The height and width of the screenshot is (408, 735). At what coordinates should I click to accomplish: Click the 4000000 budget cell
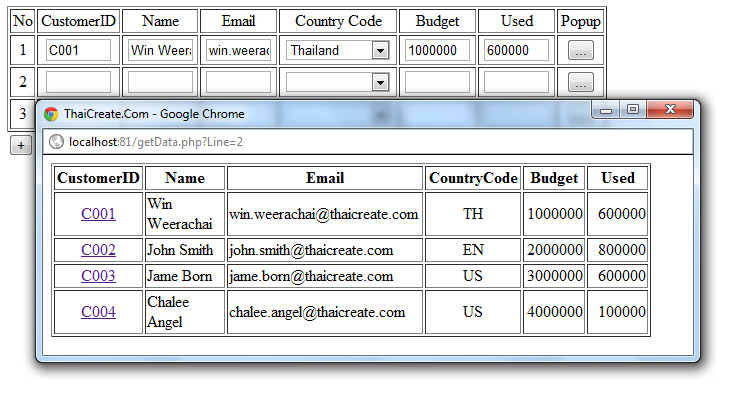click(554, 312)
